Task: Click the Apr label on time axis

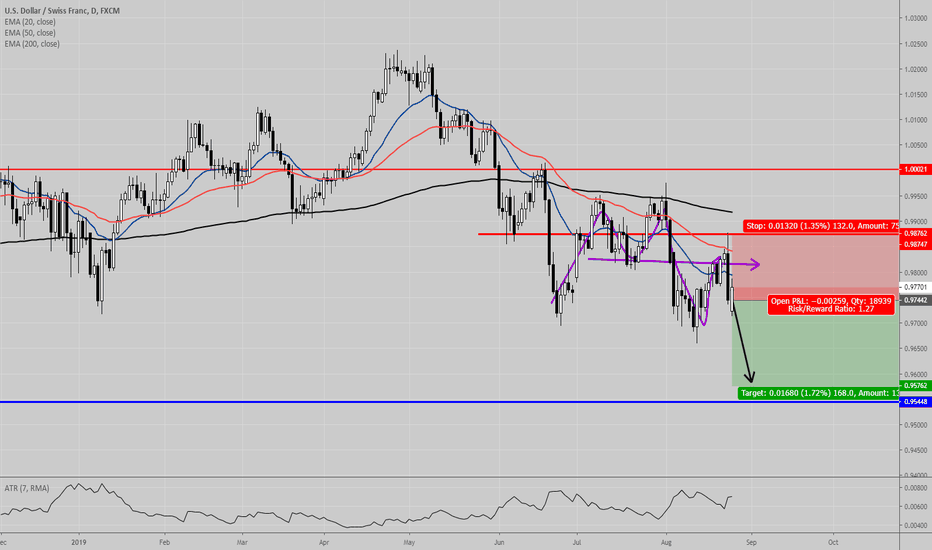Action: 324,542
